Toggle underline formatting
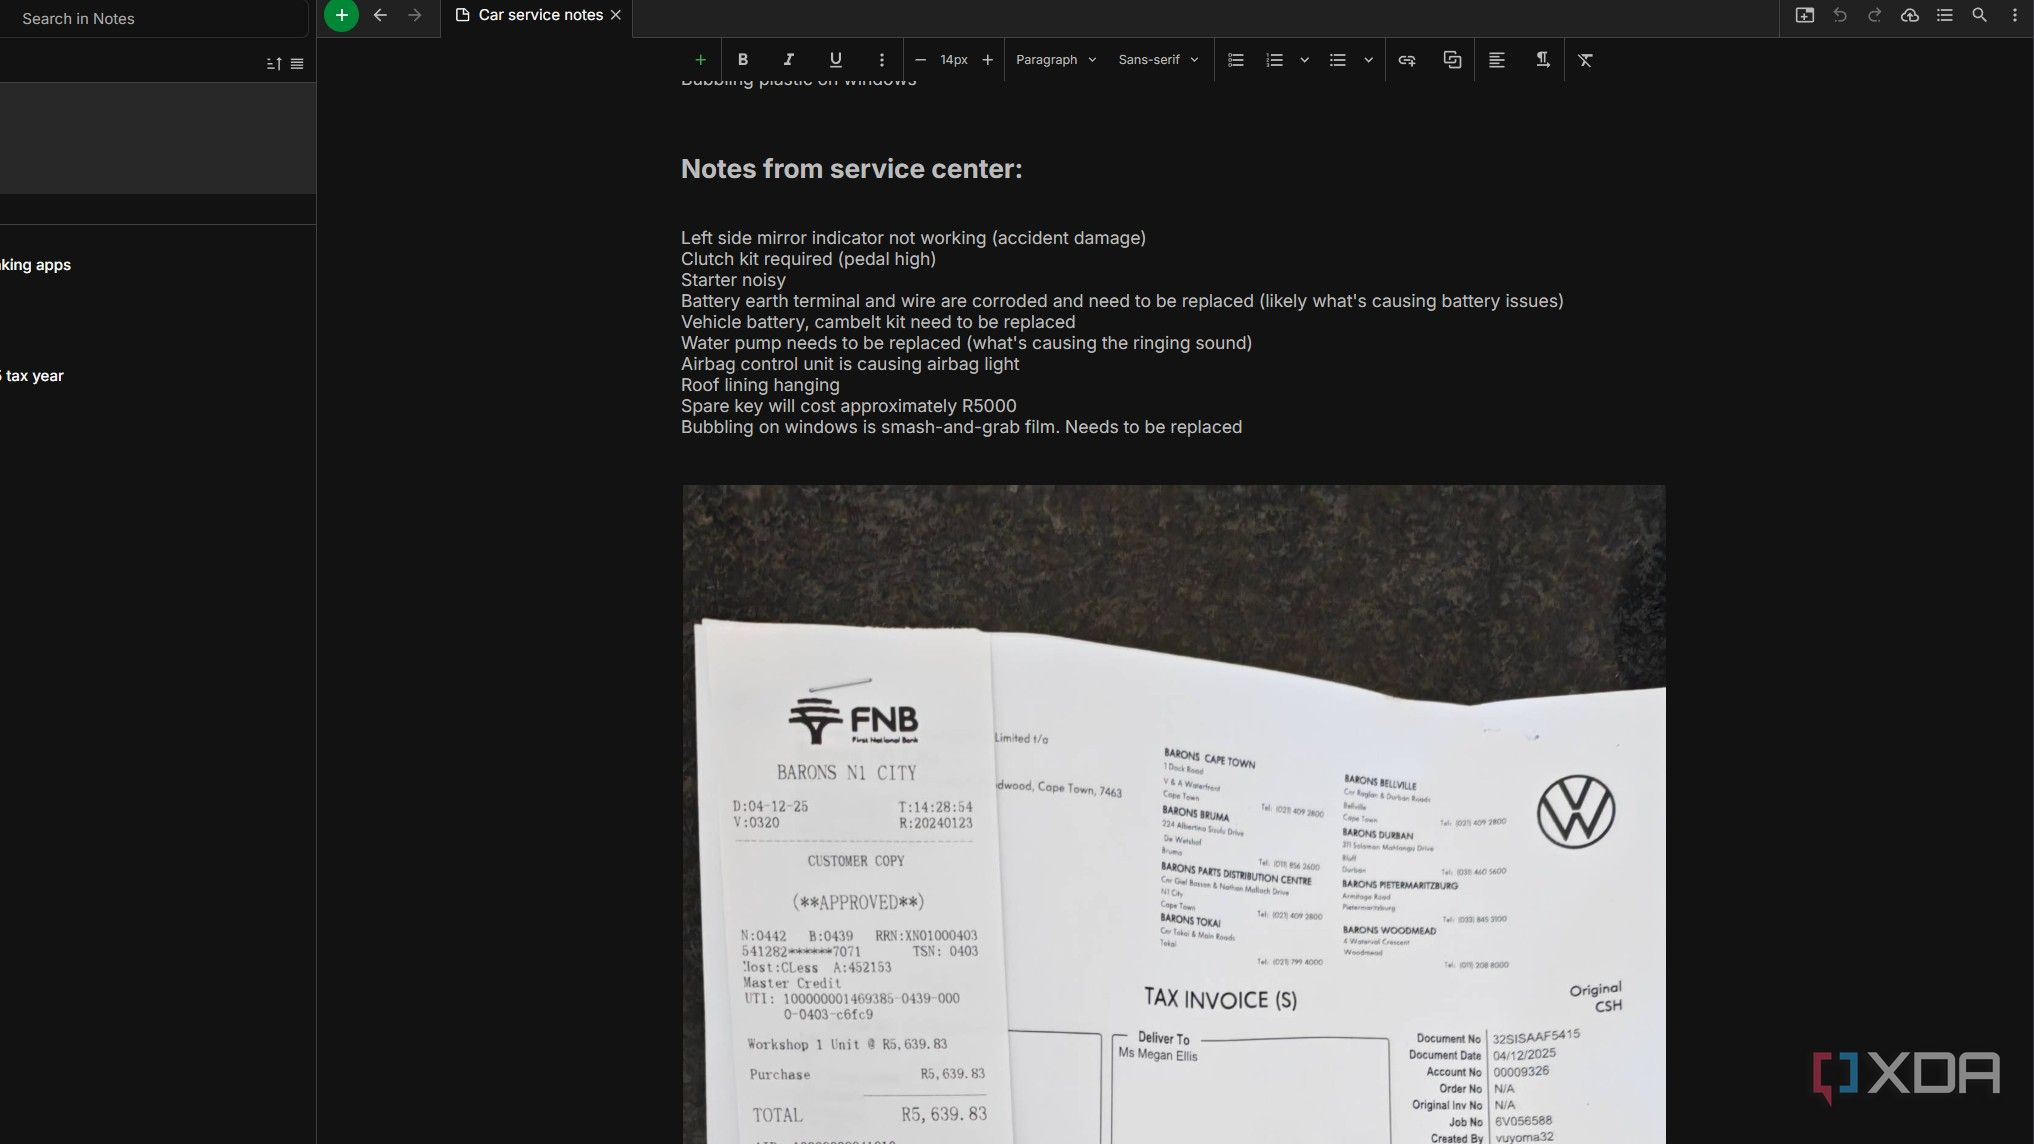 (x=836, y=60)
